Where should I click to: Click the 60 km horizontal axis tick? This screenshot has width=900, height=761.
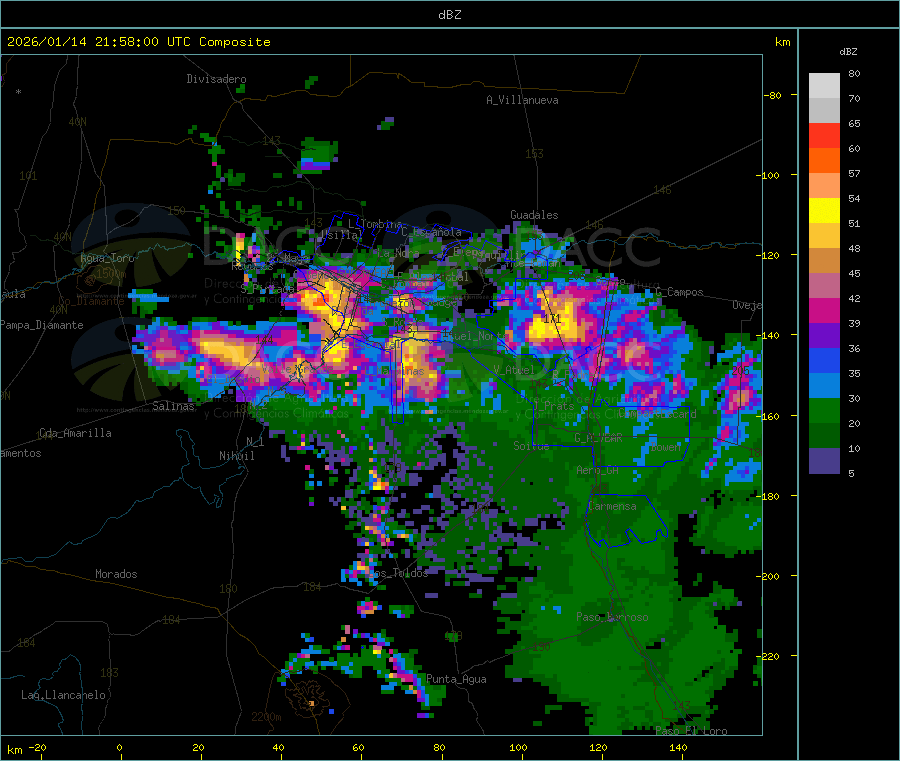[x=358, y=747]
